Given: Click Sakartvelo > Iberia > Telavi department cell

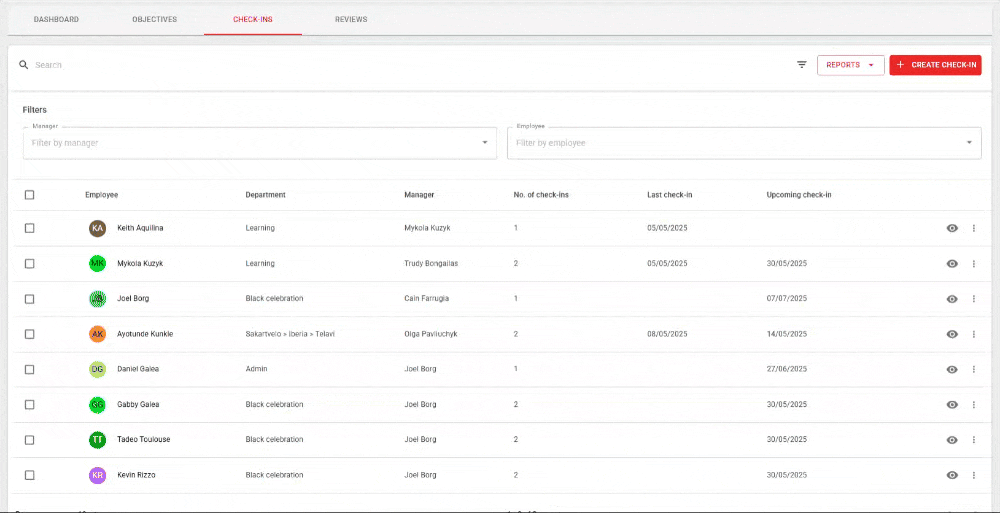Looking at the screenshot, I should tap(290, 334).
